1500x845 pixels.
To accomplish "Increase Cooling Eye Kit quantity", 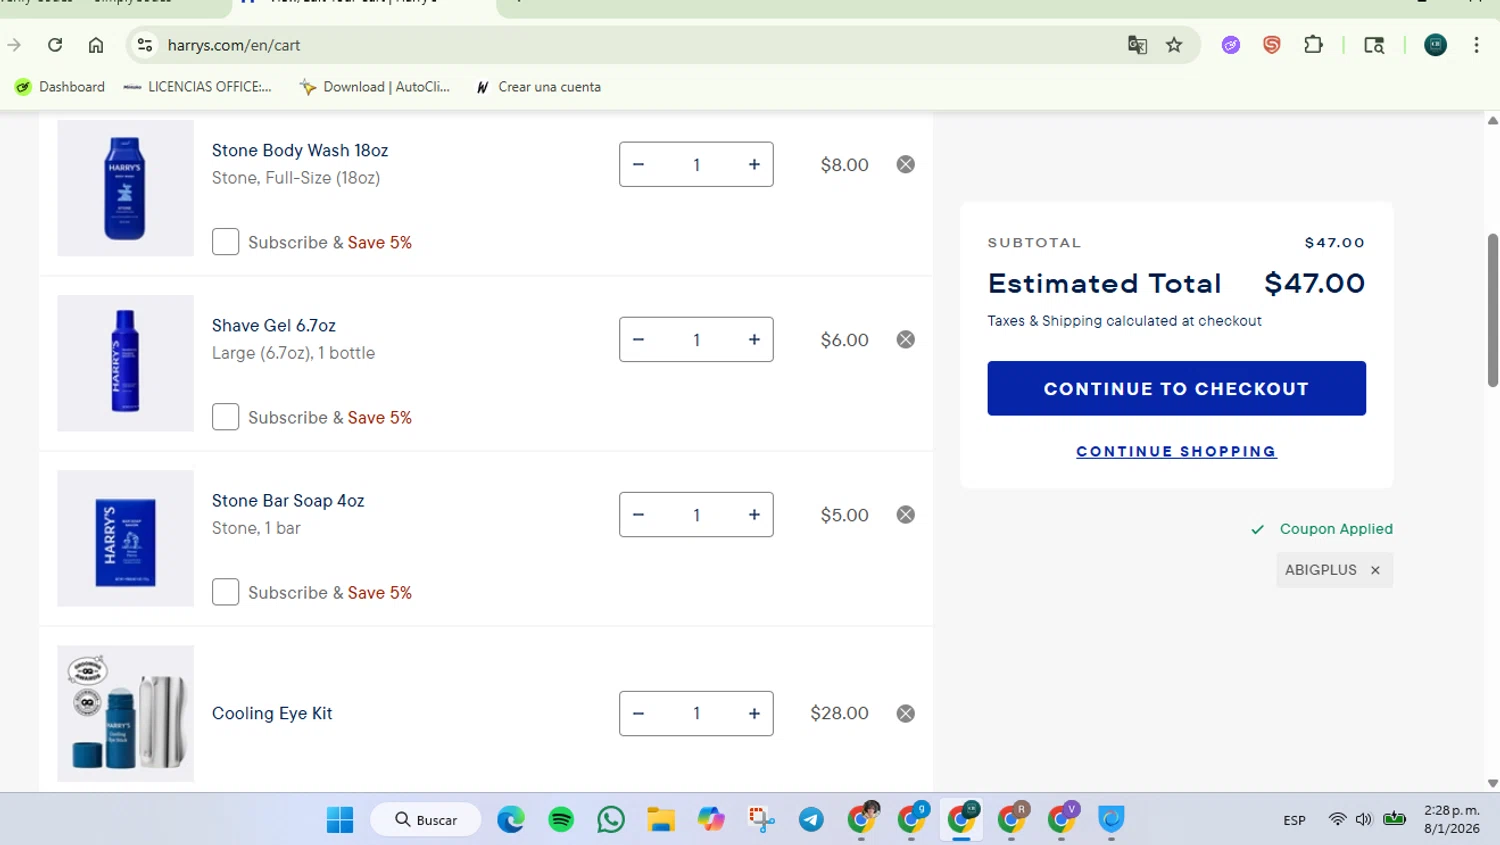I will pos(754,713).
